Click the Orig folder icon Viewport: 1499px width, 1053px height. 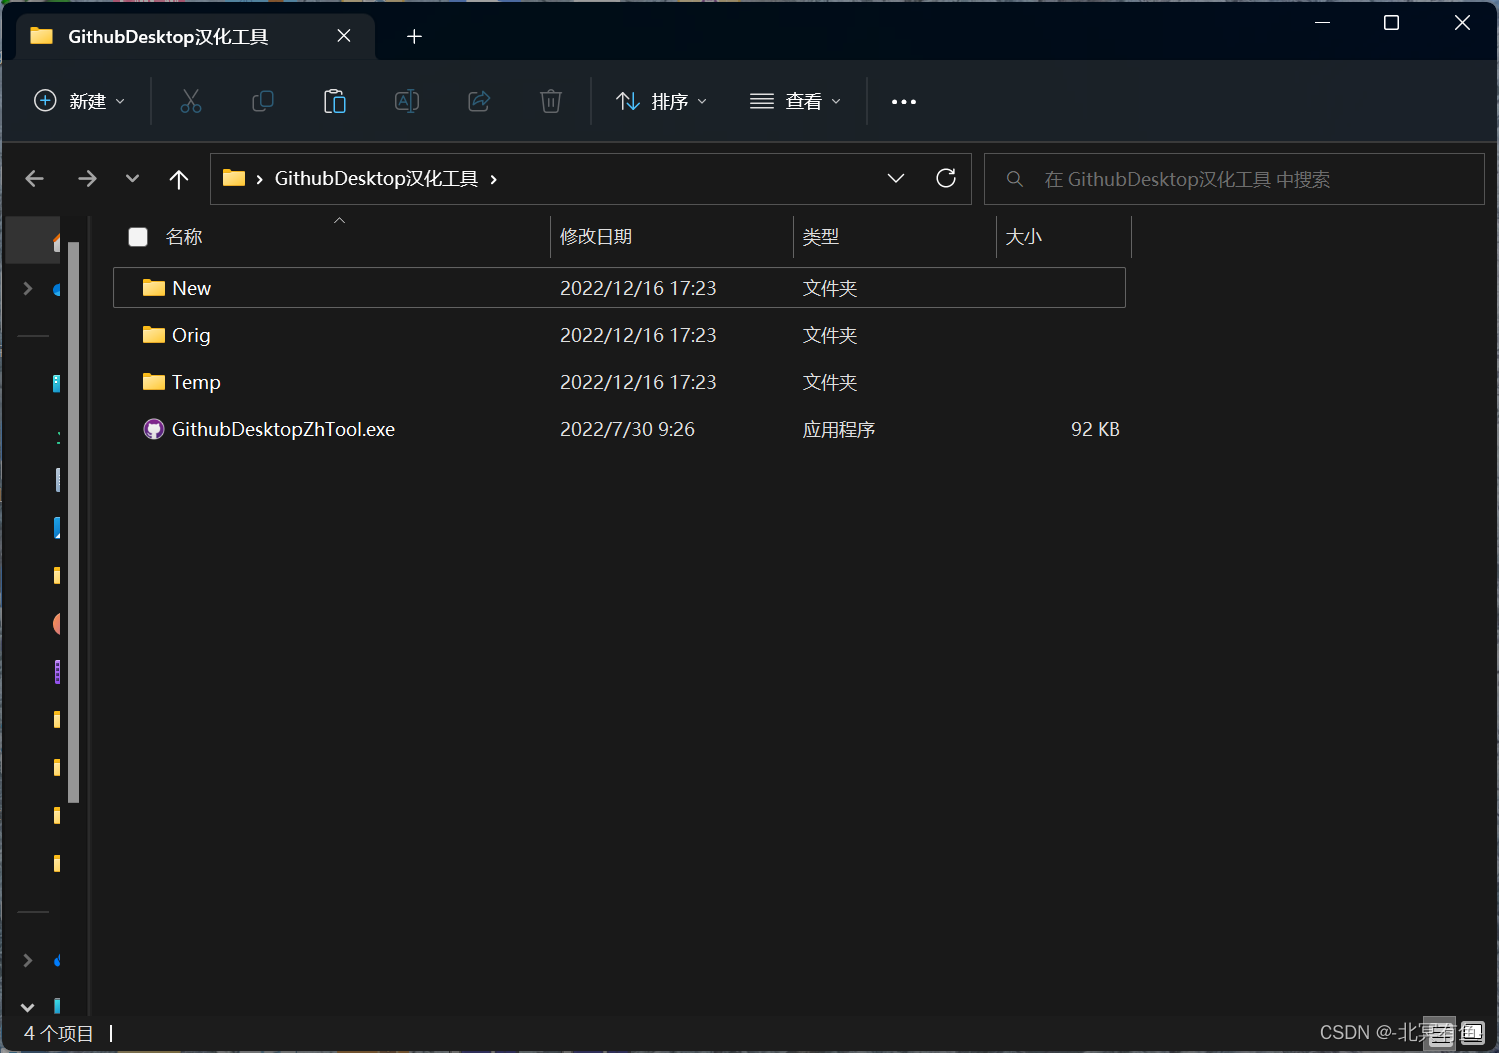tap(154, 335)
